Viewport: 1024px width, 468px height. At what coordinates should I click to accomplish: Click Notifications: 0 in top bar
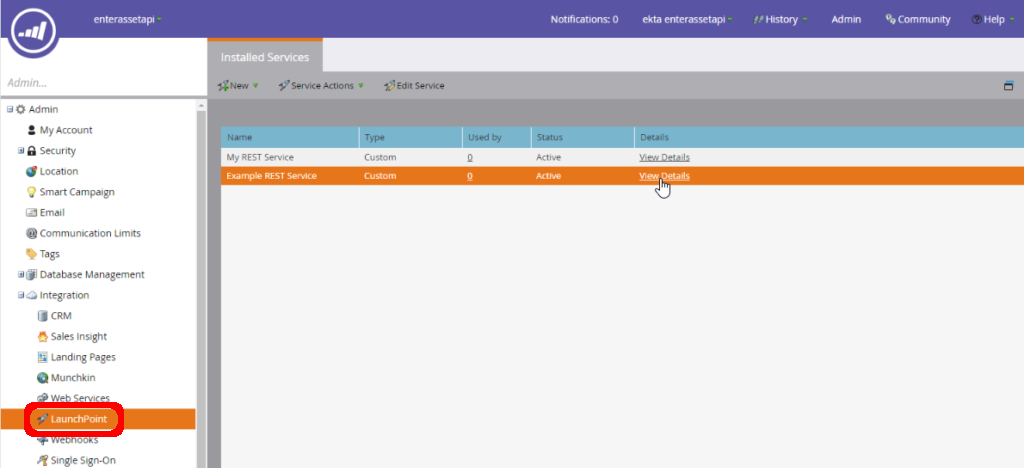tap(584, 20)
